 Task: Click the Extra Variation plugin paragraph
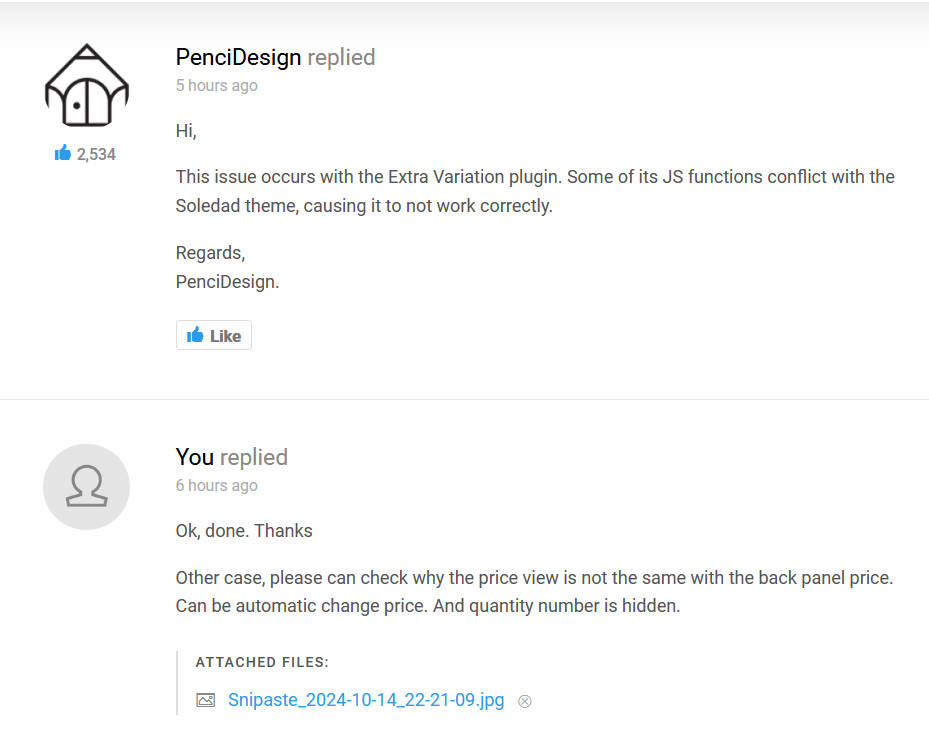pos(535,191)
